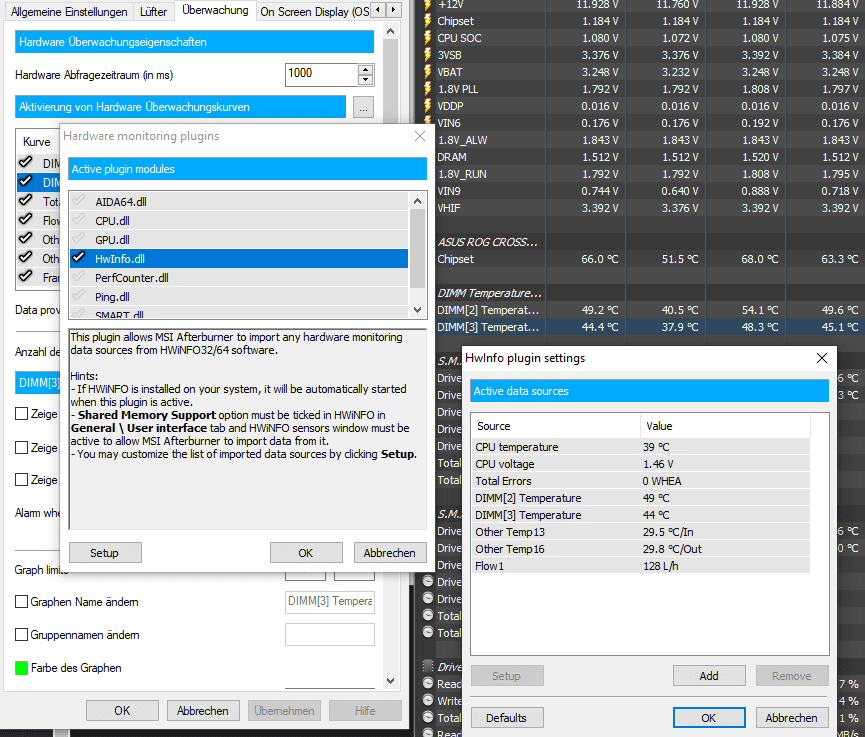Click lightning icon beside CPU SOC row
865x737 pixels.
[427, 38]
